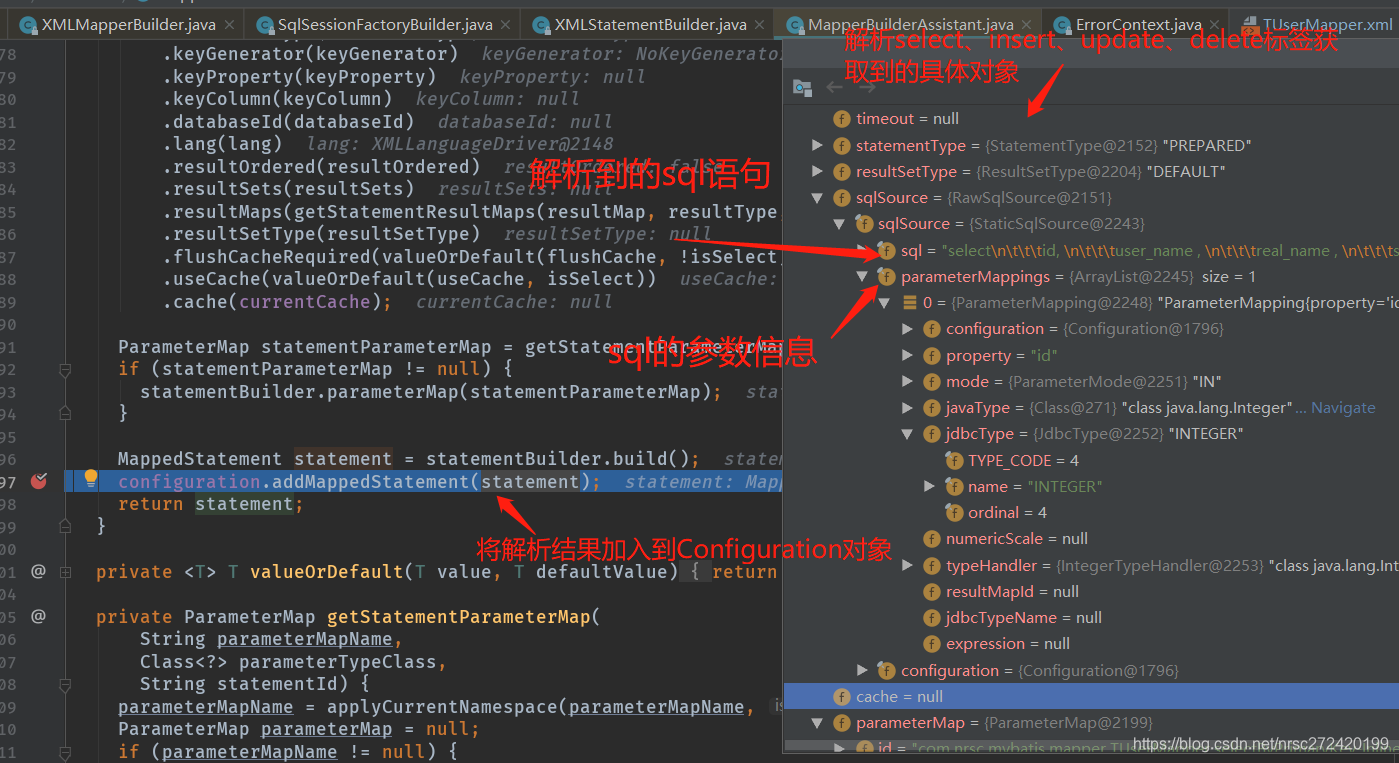This screenshot has width=1399, height=763.
Task: Click field icon next to numericScale
Action: [x=932, y=538]
